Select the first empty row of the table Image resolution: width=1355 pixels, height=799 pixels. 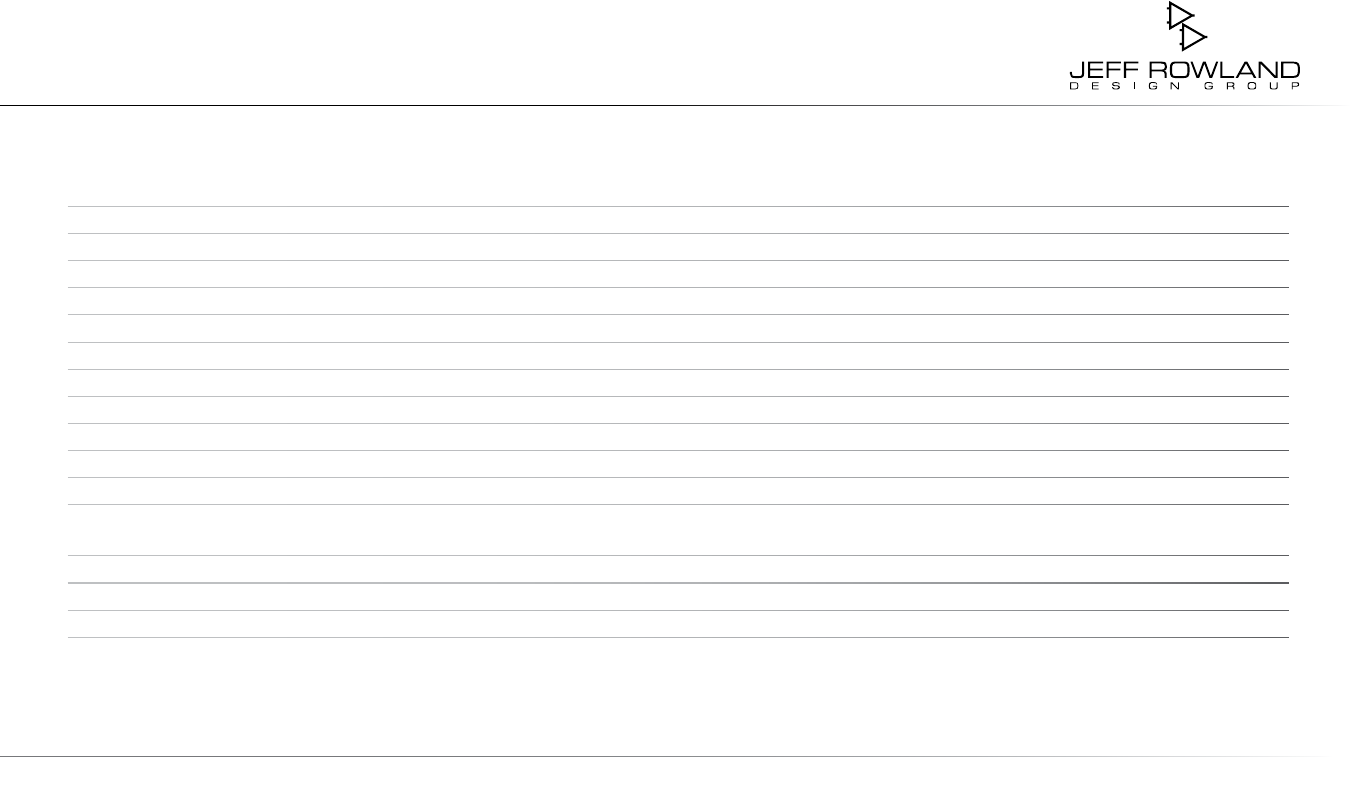678,220
